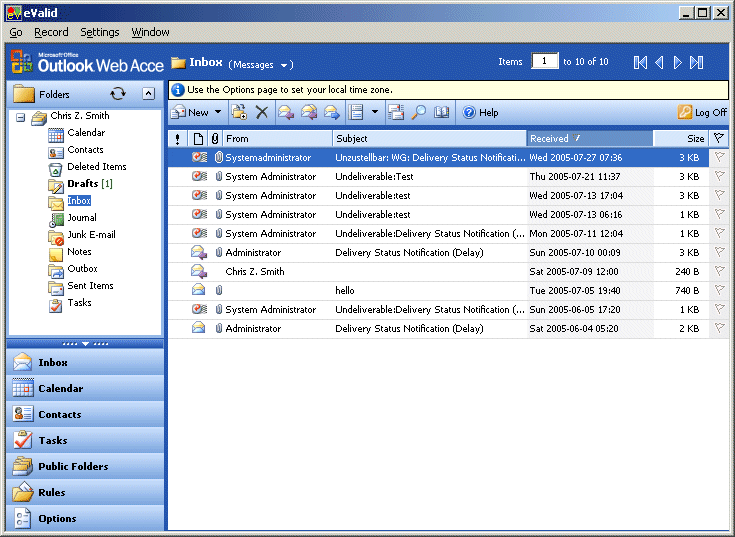The image size is (735, 537).
Task: Go to the previous page arrow
Action: [659, 62]
